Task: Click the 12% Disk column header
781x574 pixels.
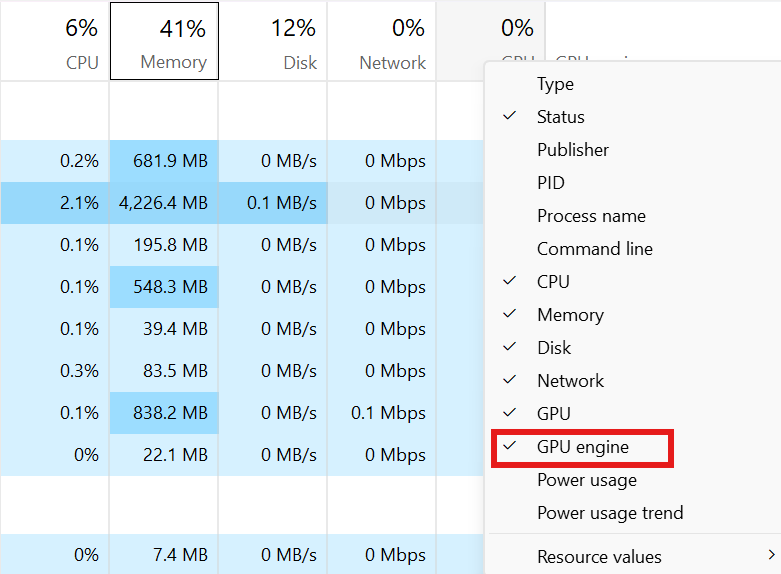Action: pyautogui.click(x=273, y=41)
